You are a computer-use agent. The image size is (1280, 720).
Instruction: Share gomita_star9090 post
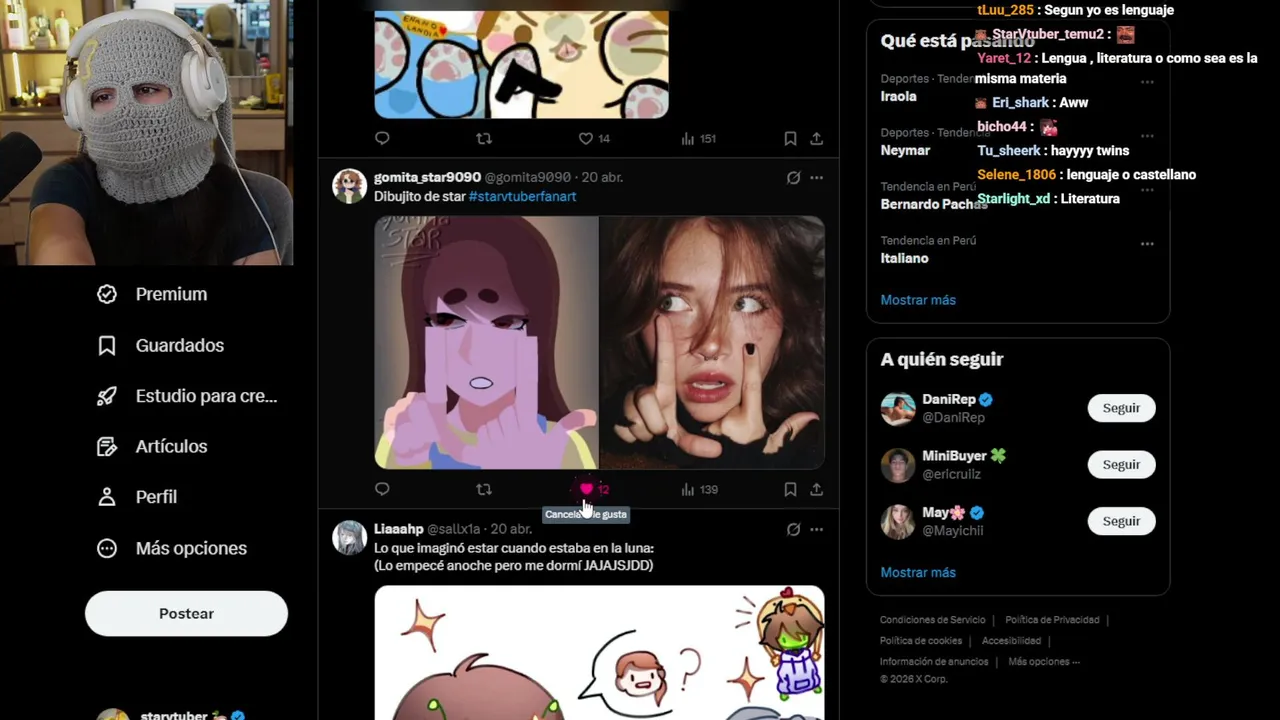pos(816,489)
